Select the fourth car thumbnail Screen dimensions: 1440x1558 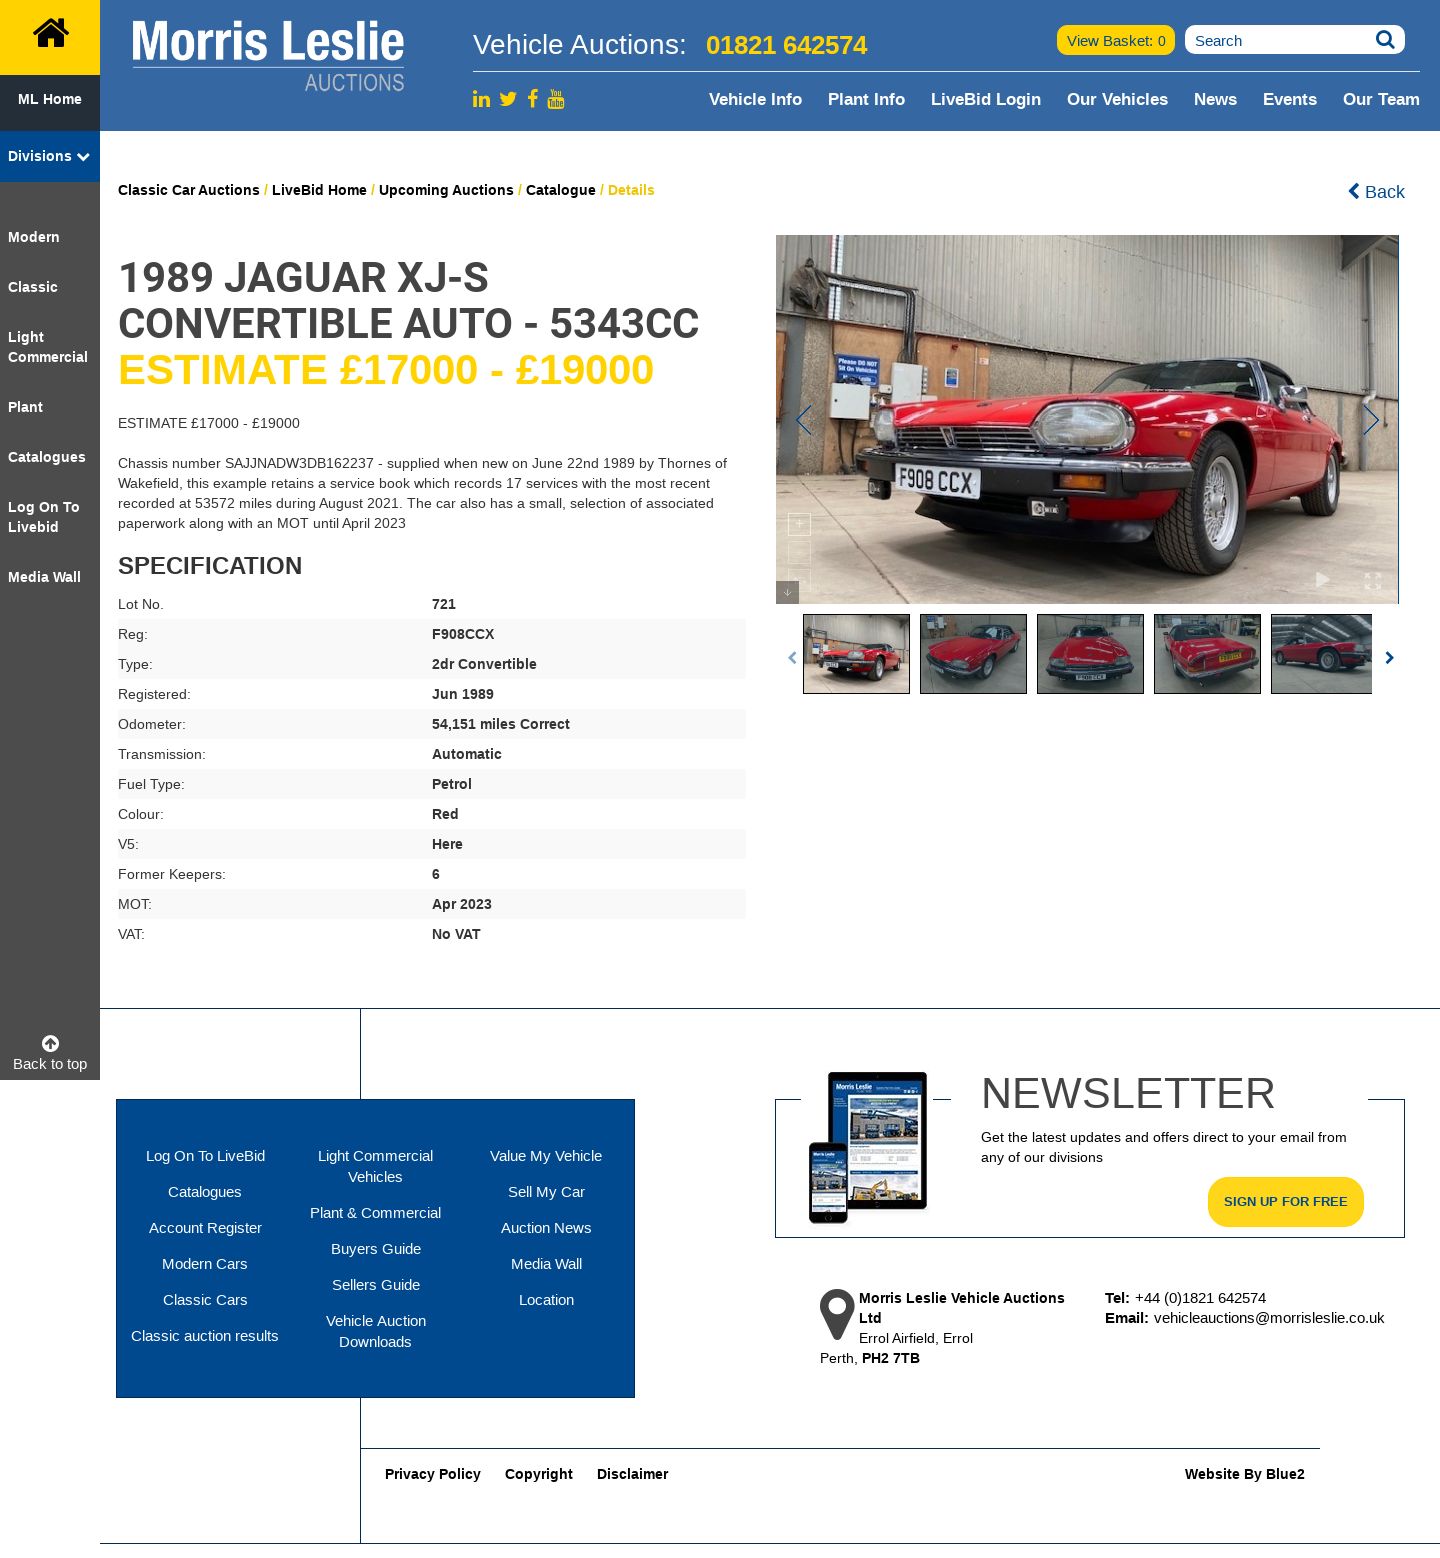(x=1207, y=654)
